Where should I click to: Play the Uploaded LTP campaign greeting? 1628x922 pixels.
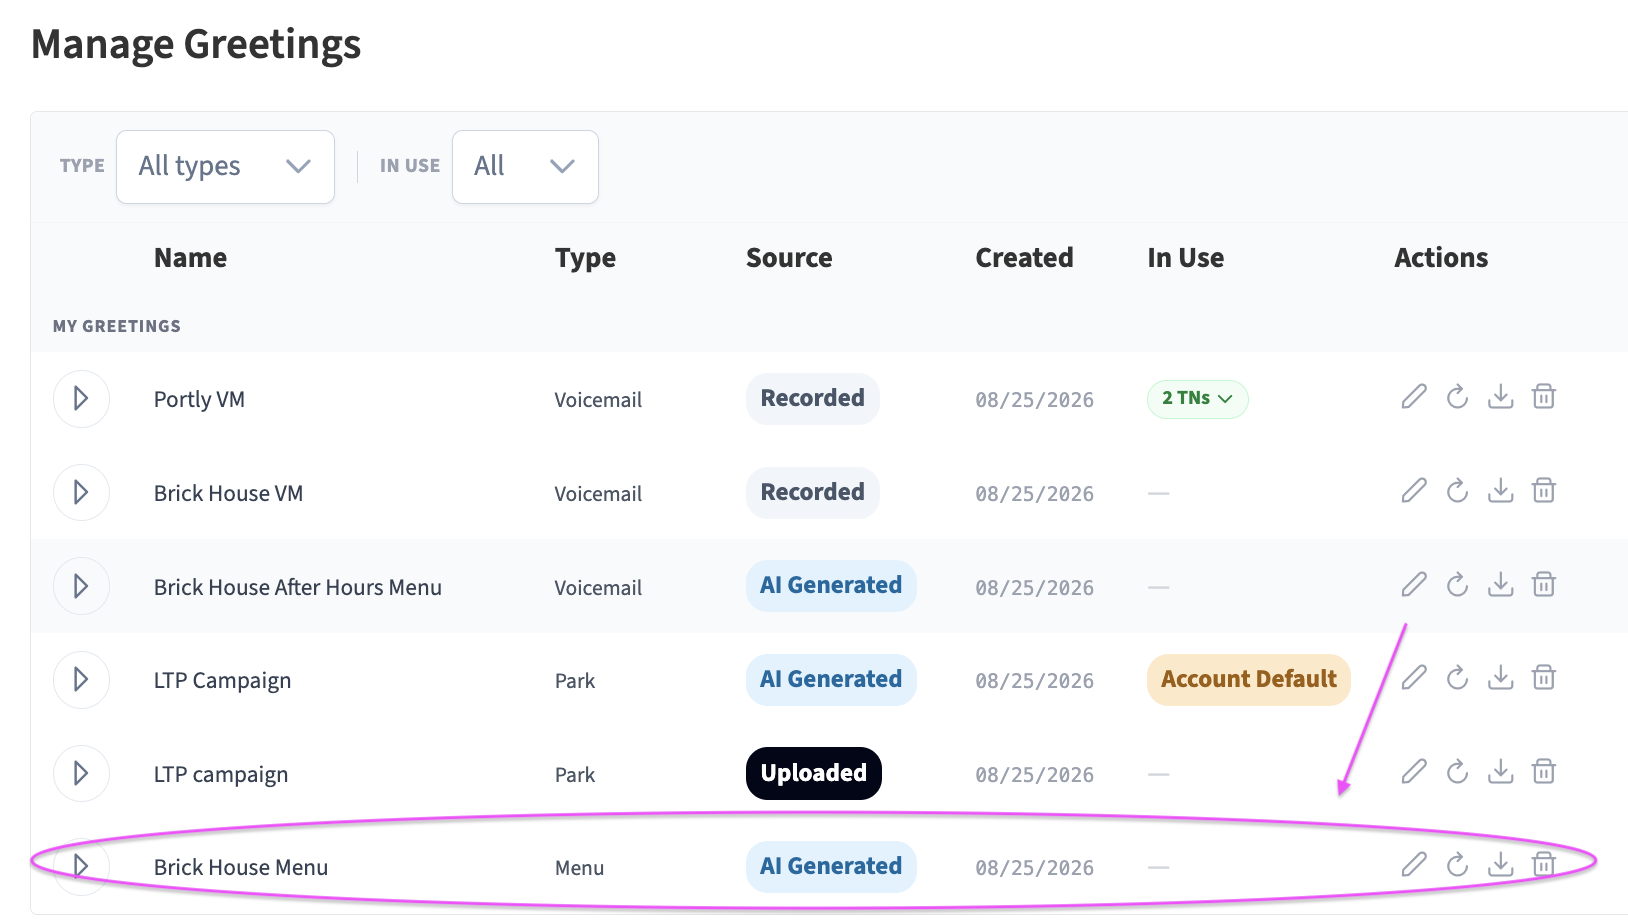[81, 773]
